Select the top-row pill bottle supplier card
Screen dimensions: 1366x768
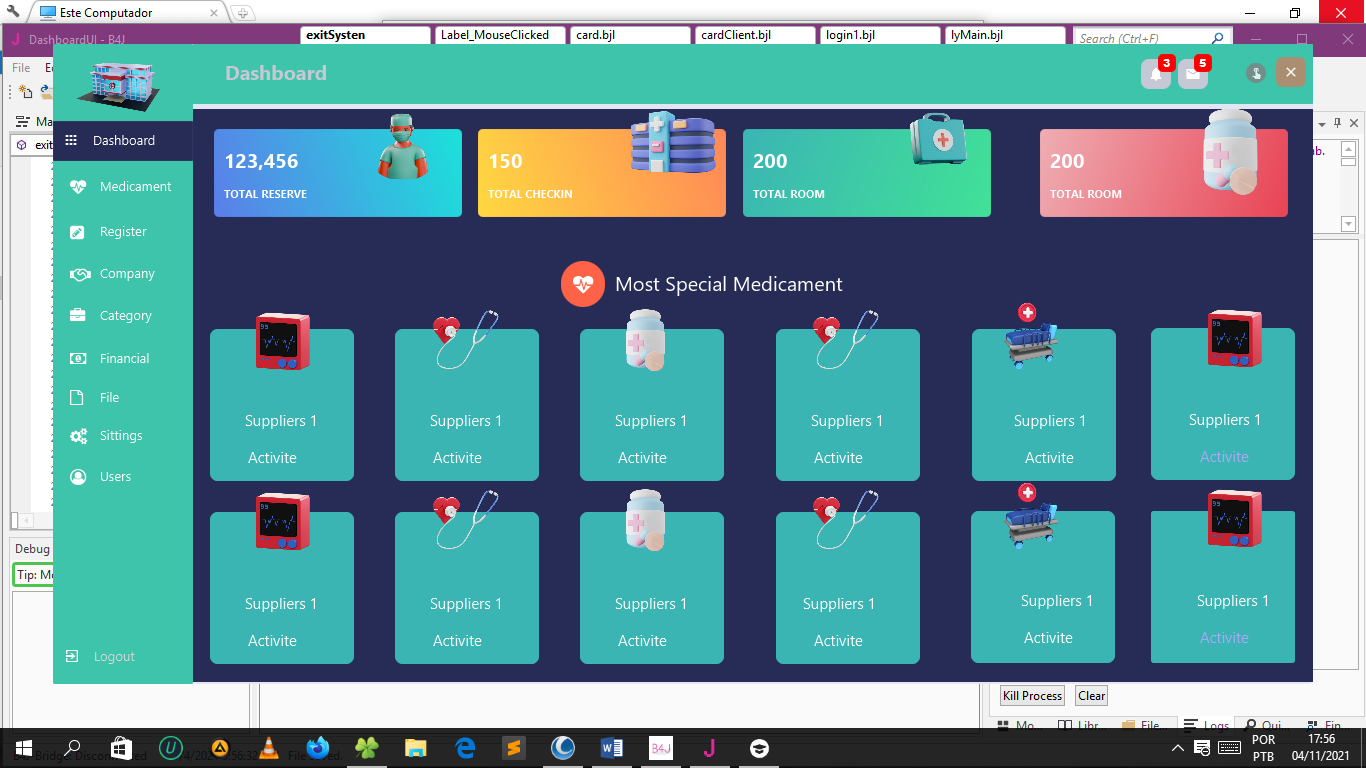click(652, 405)
